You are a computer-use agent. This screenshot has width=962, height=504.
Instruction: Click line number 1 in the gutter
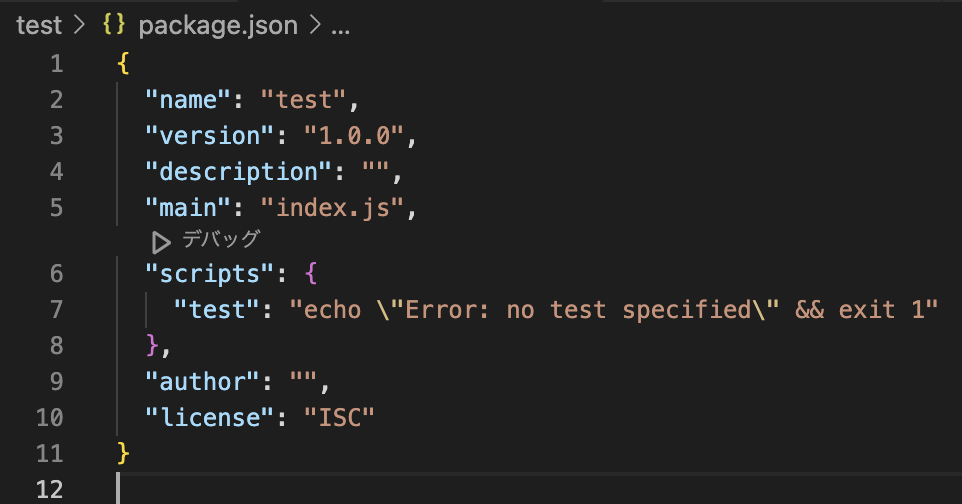[56, 64]
